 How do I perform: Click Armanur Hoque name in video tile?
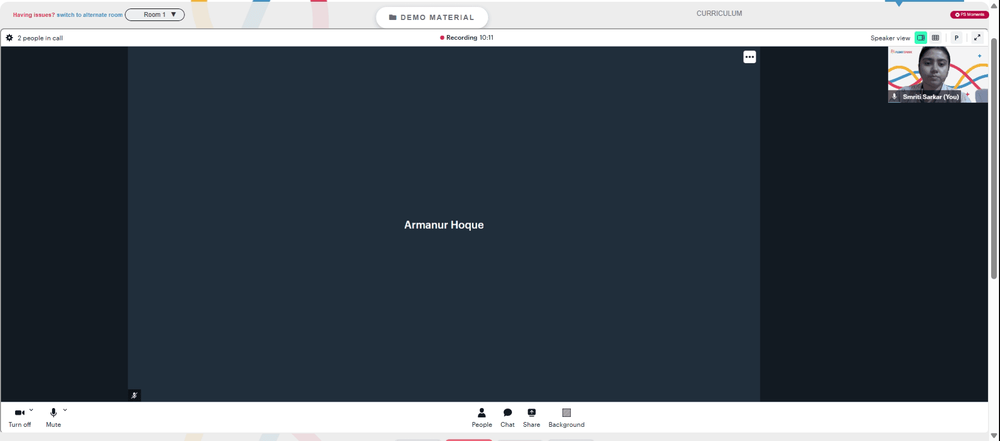tap(444, 225)
